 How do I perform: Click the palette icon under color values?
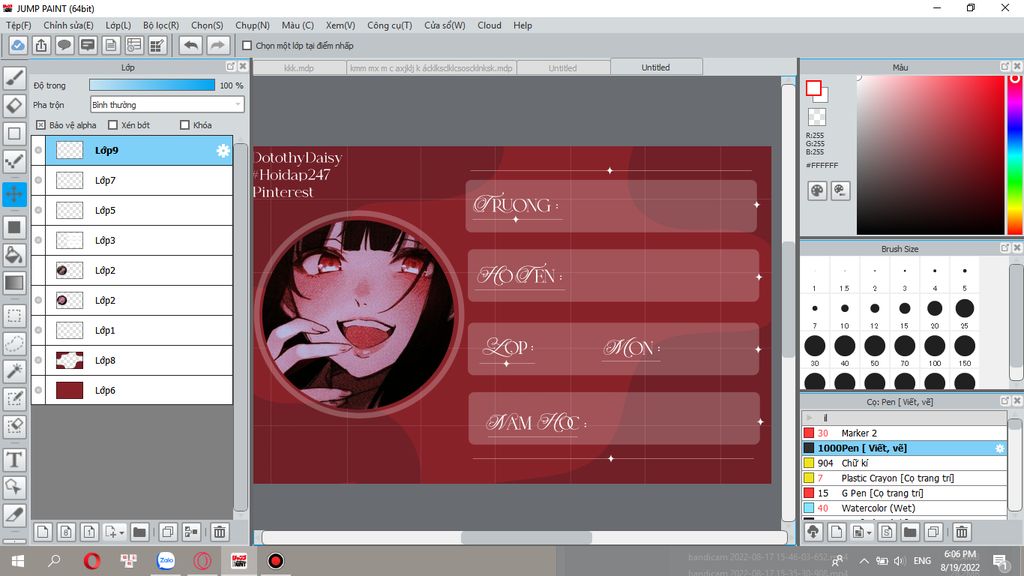[x=817, y=191]
